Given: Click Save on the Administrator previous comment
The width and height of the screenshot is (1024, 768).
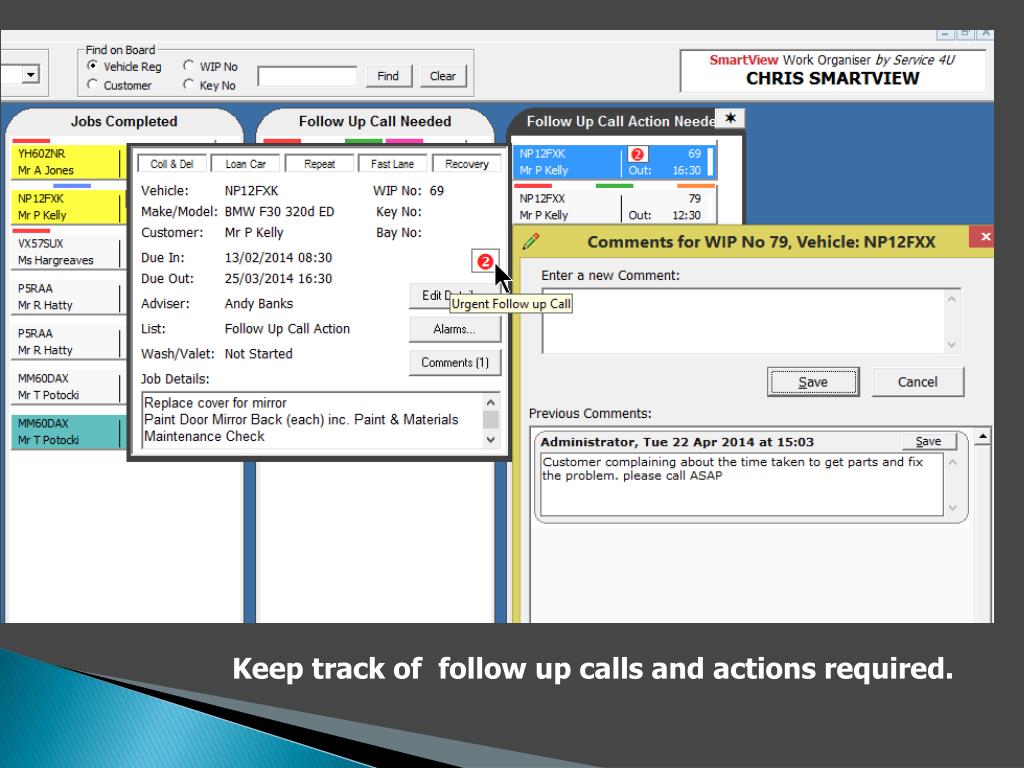Looking at the screenshot, I should [928, 441].
